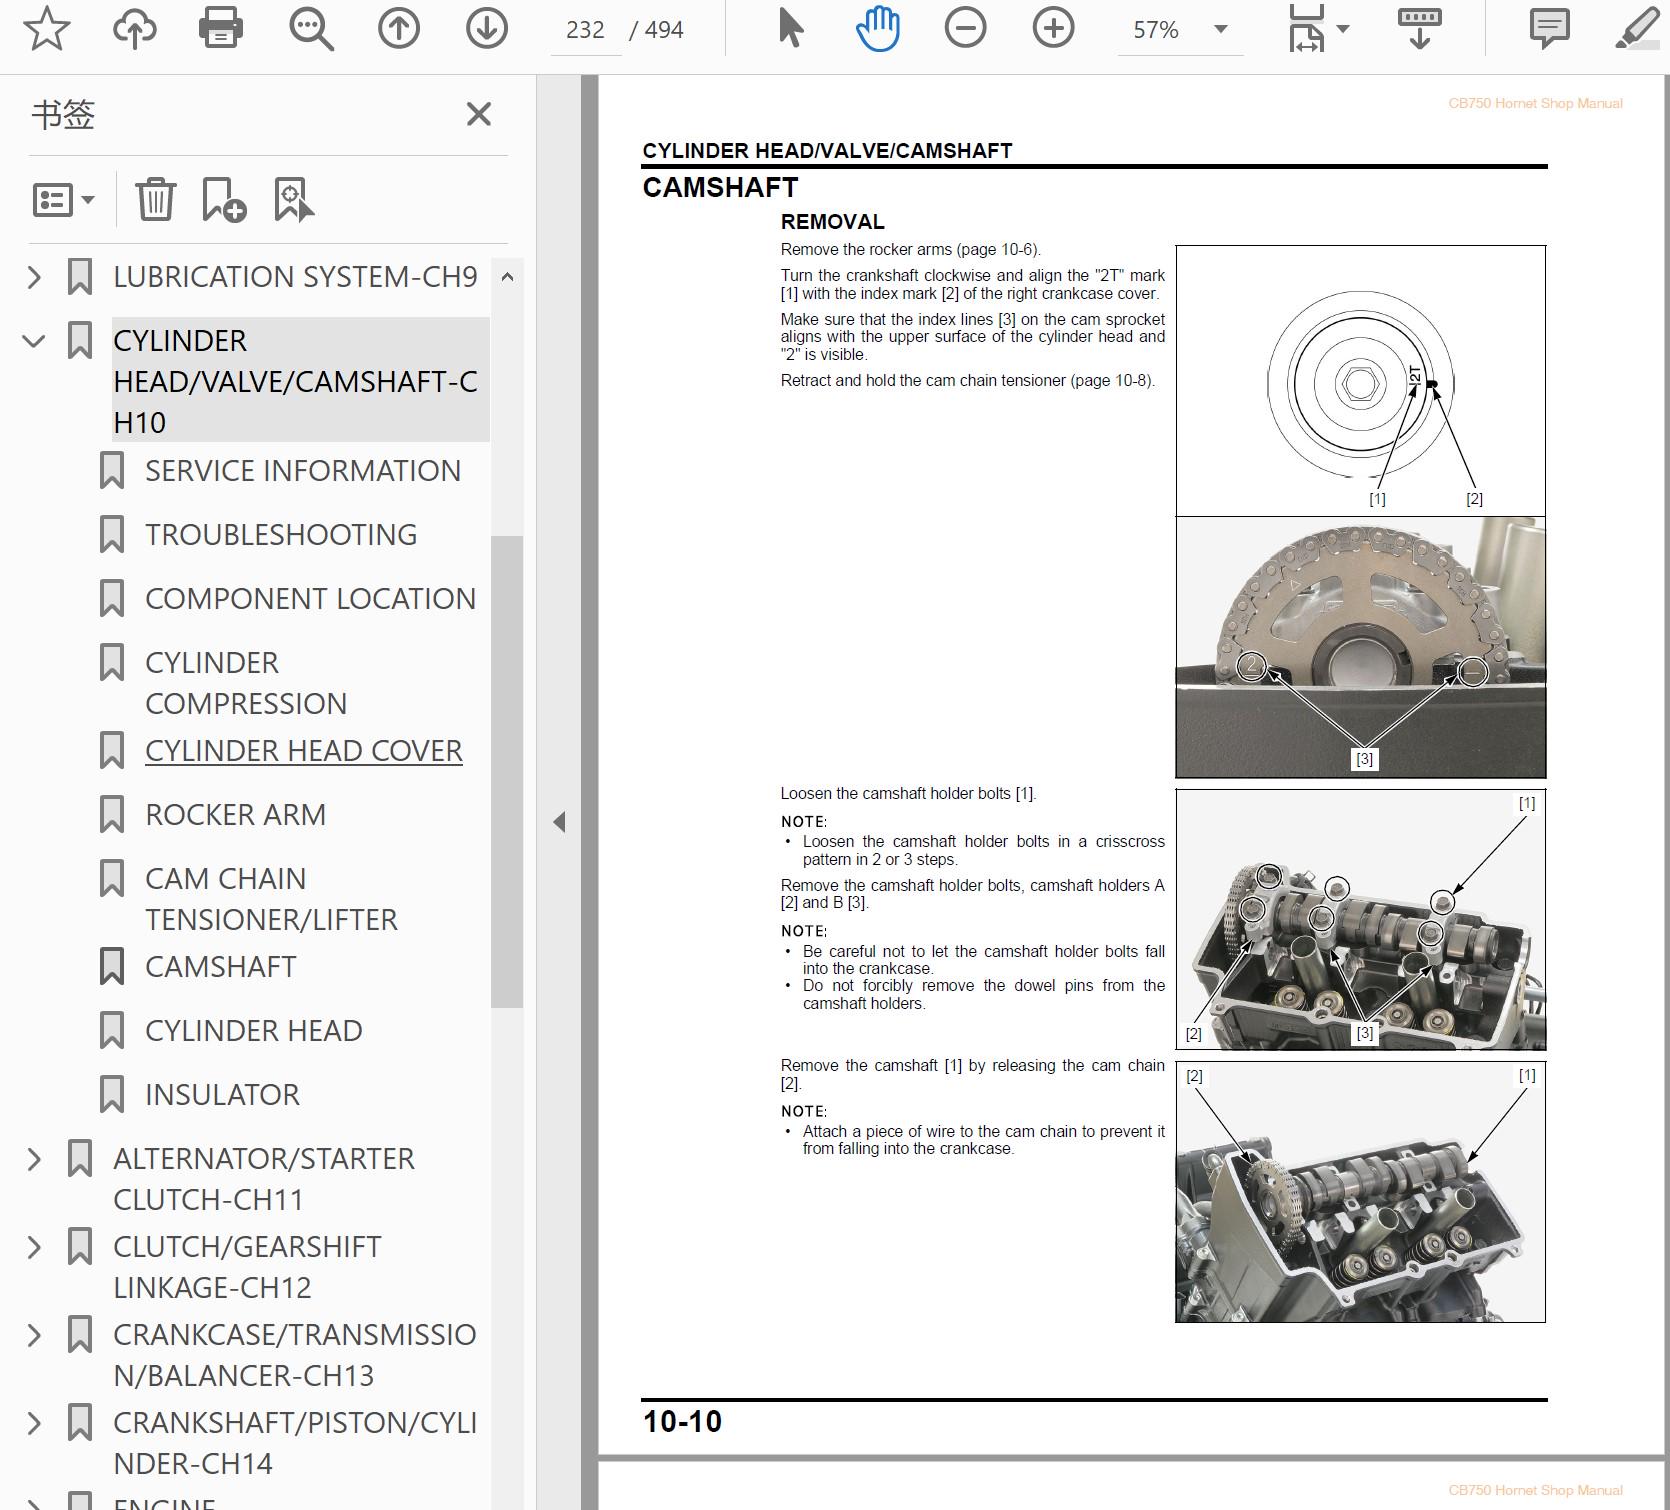Click the fit page width icon
The height and width of the screenshot is (1510, 1670).
1306,29
